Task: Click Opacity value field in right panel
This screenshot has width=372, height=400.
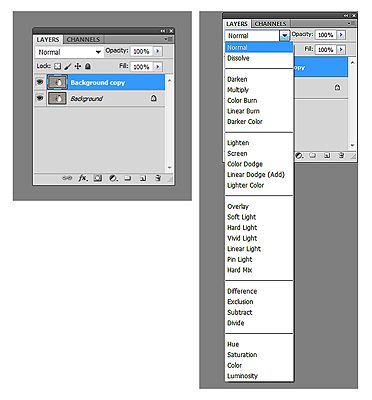Action: tap(325, 35)
